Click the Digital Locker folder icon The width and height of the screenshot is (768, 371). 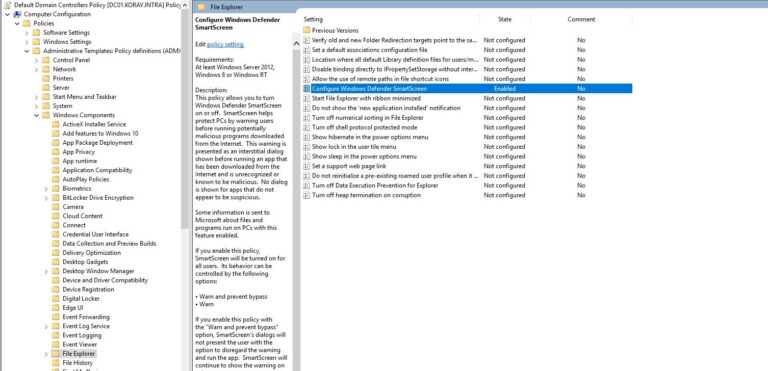click(x=56, y=298)
